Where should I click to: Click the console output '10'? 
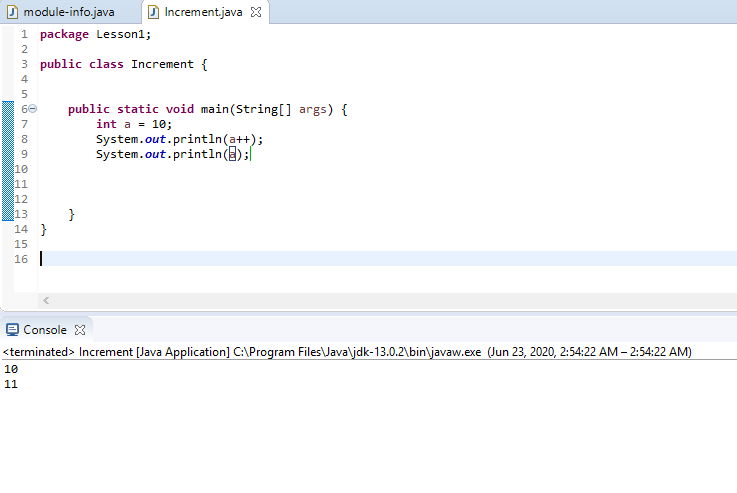coord(11,369)
